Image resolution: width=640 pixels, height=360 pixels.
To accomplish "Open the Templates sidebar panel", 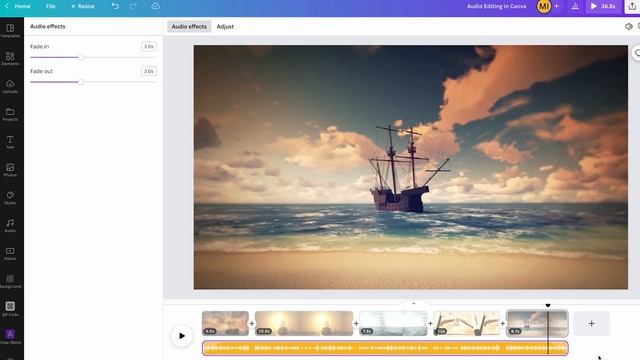I will (x=10, y=31).
